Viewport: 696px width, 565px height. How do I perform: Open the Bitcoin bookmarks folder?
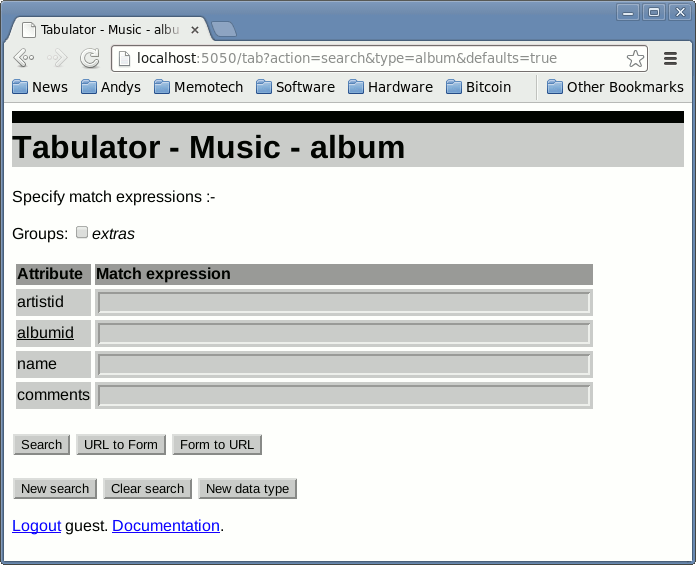(478, 87)
